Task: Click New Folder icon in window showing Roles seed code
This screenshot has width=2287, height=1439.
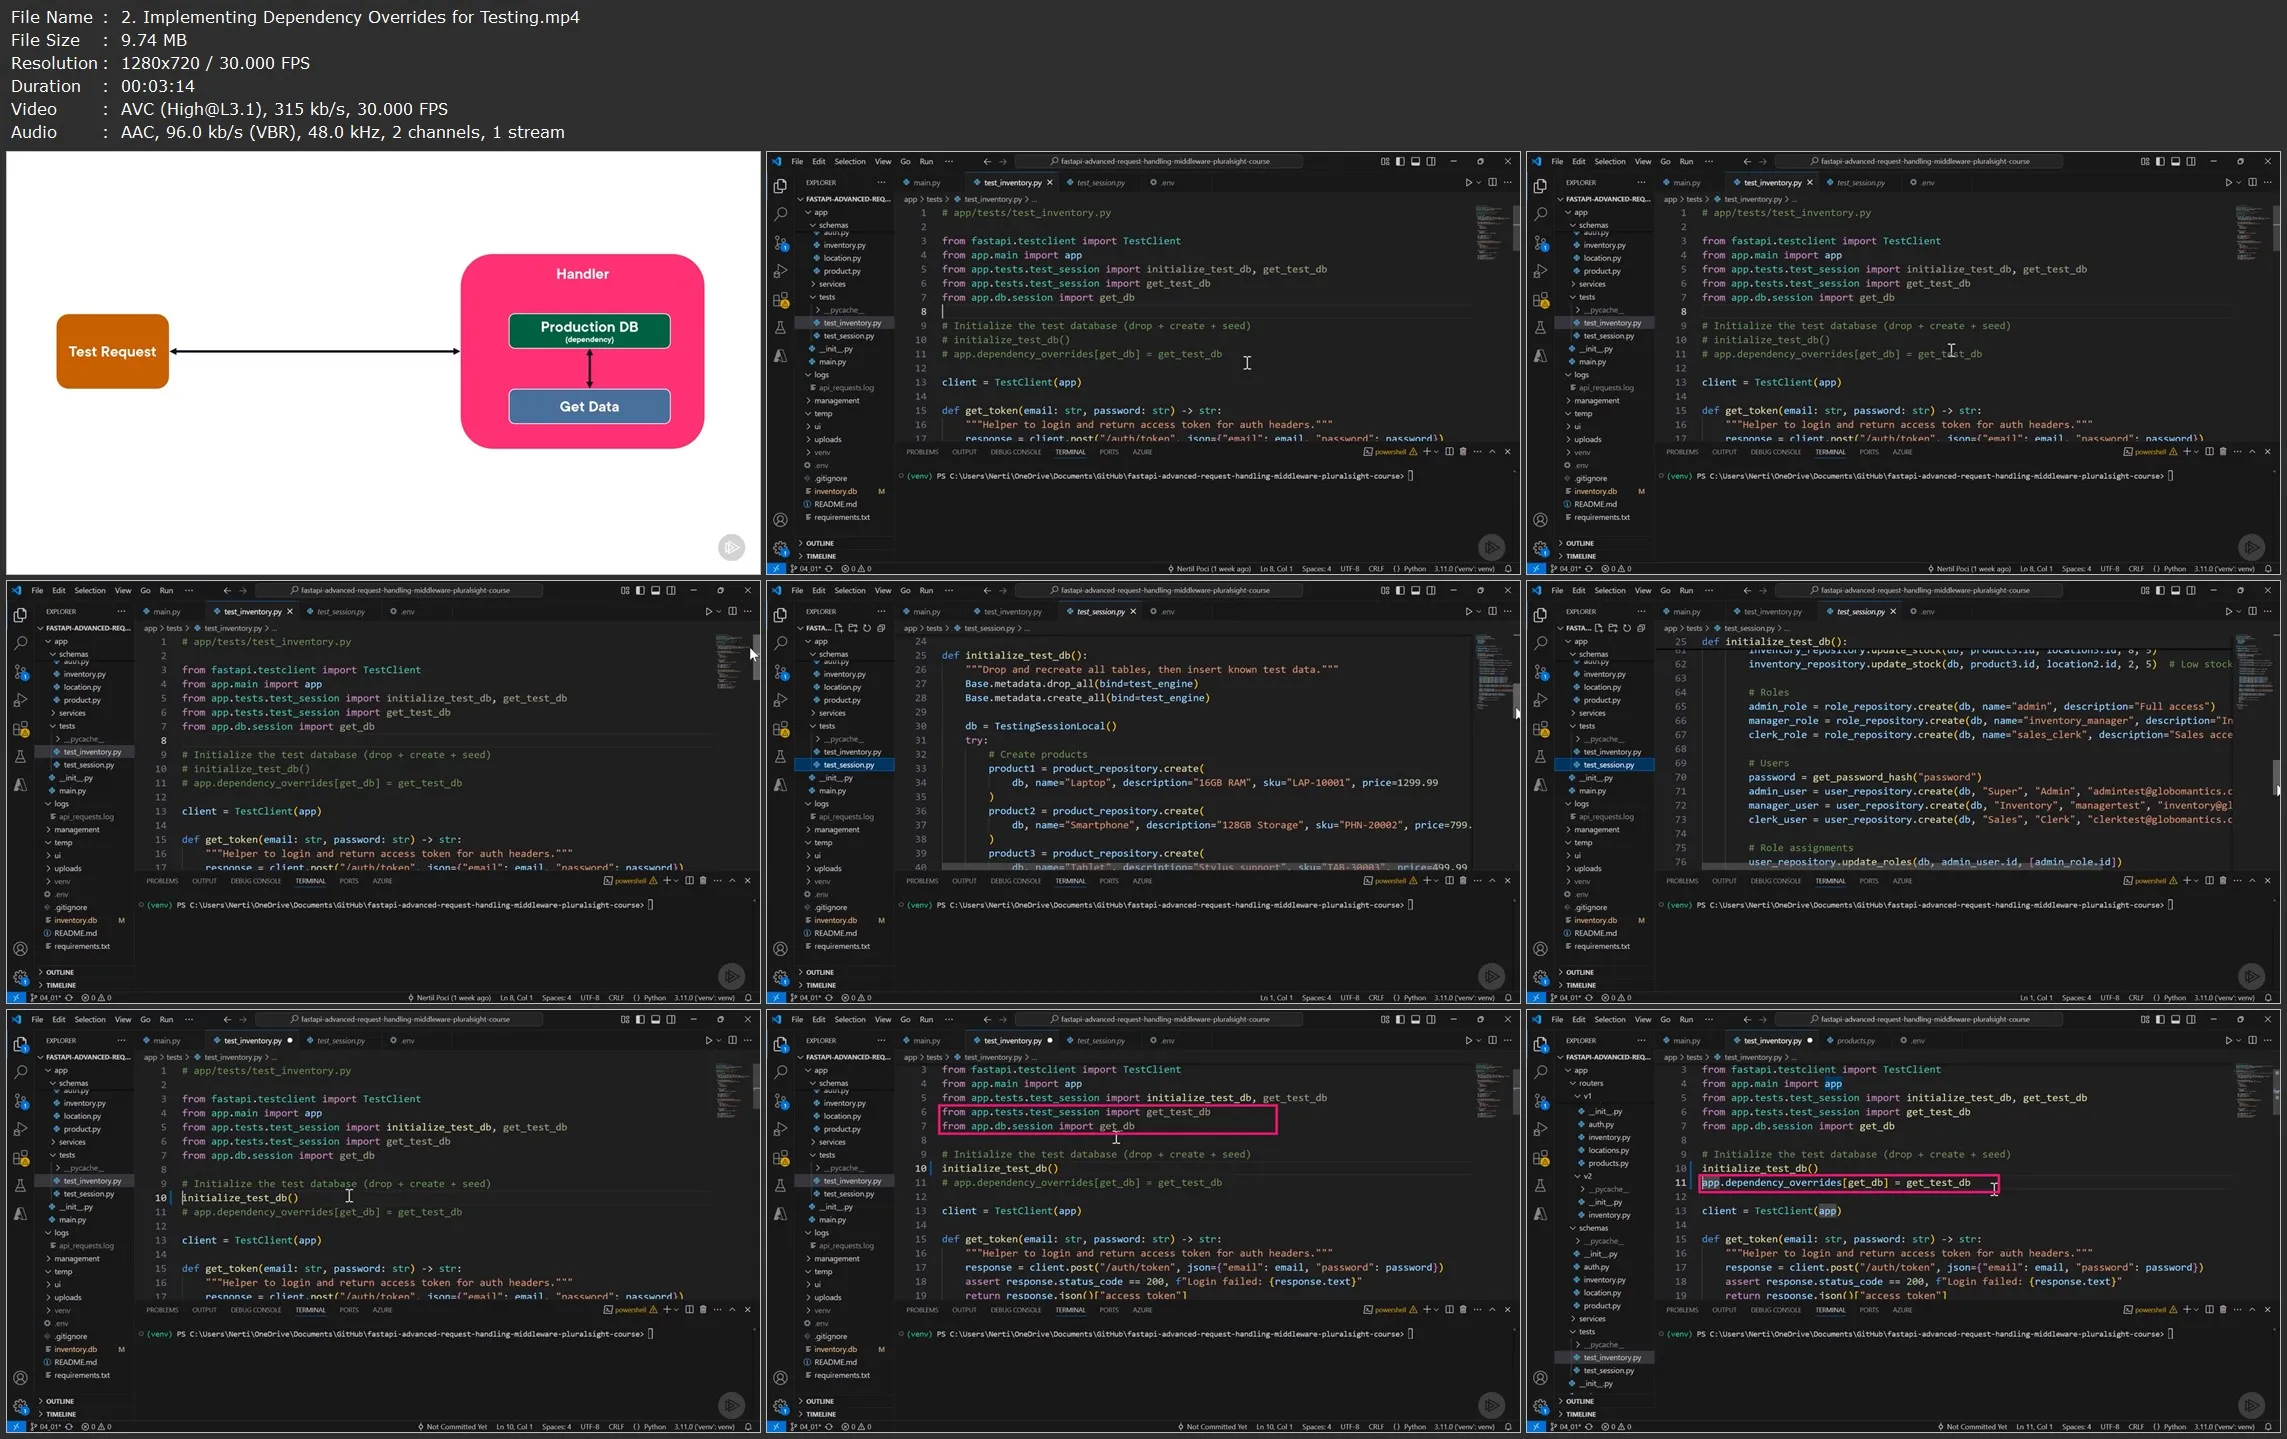Action: [x=1613, y=628]
